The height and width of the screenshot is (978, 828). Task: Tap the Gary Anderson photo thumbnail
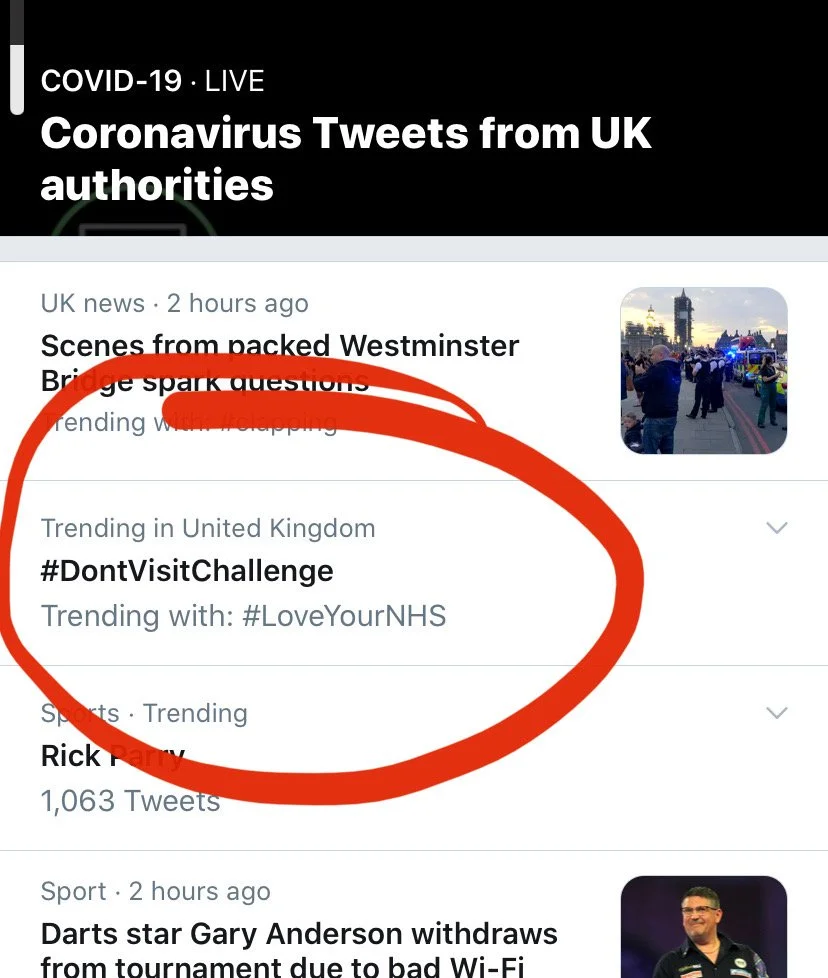coord(703,926)
